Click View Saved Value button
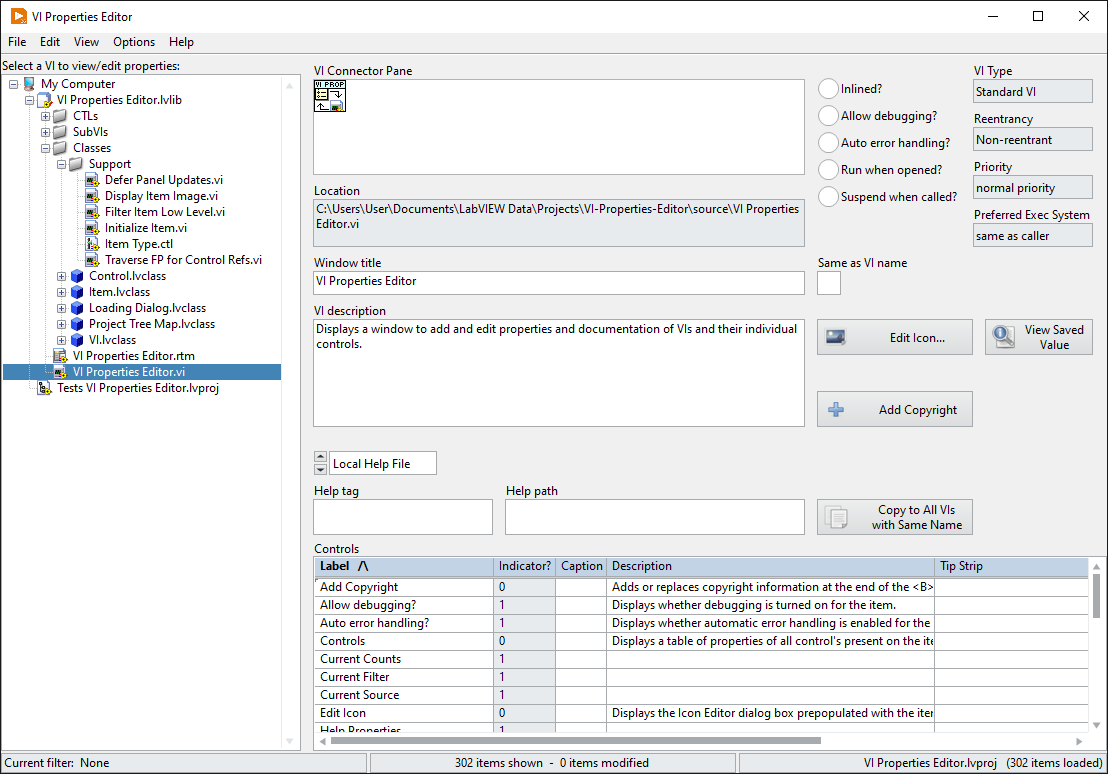This screenshot has width=1108, height=774. [x=1039, y=337]
